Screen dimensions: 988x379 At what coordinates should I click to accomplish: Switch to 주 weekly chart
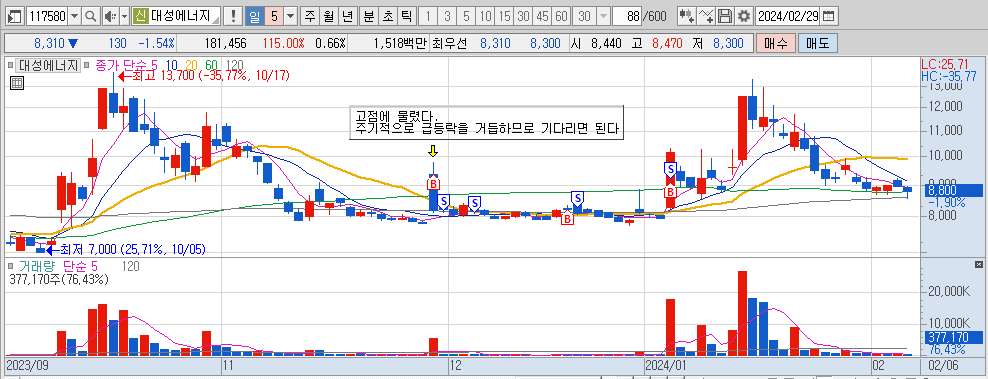click(x=310, y=16)
